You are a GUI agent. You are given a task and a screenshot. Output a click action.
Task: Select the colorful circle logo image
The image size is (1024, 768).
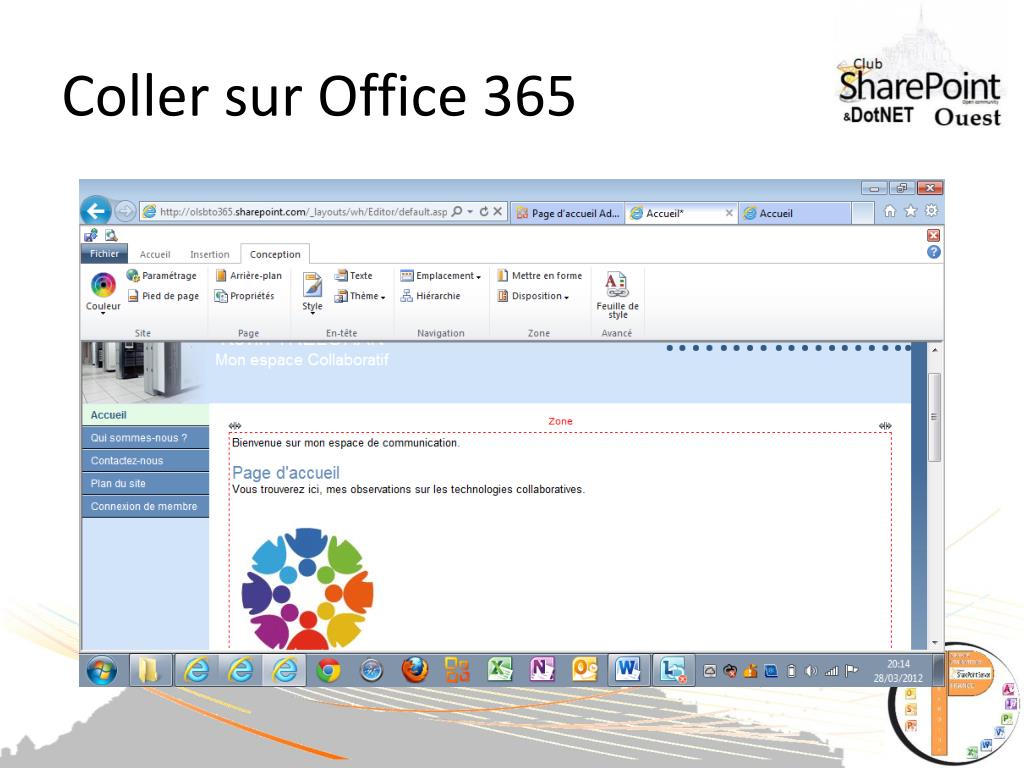pos(307,588)
